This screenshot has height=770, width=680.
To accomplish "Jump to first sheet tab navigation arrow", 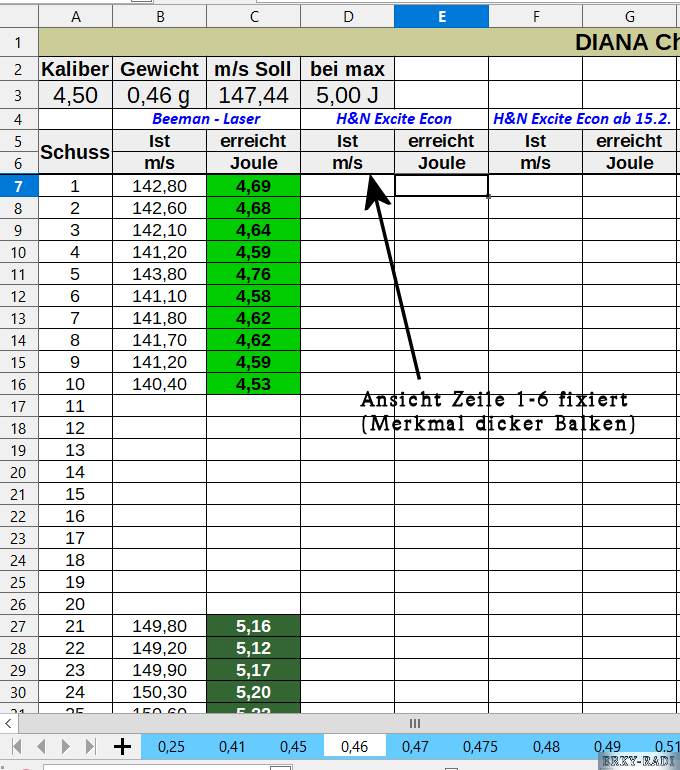I will point(17,747).
